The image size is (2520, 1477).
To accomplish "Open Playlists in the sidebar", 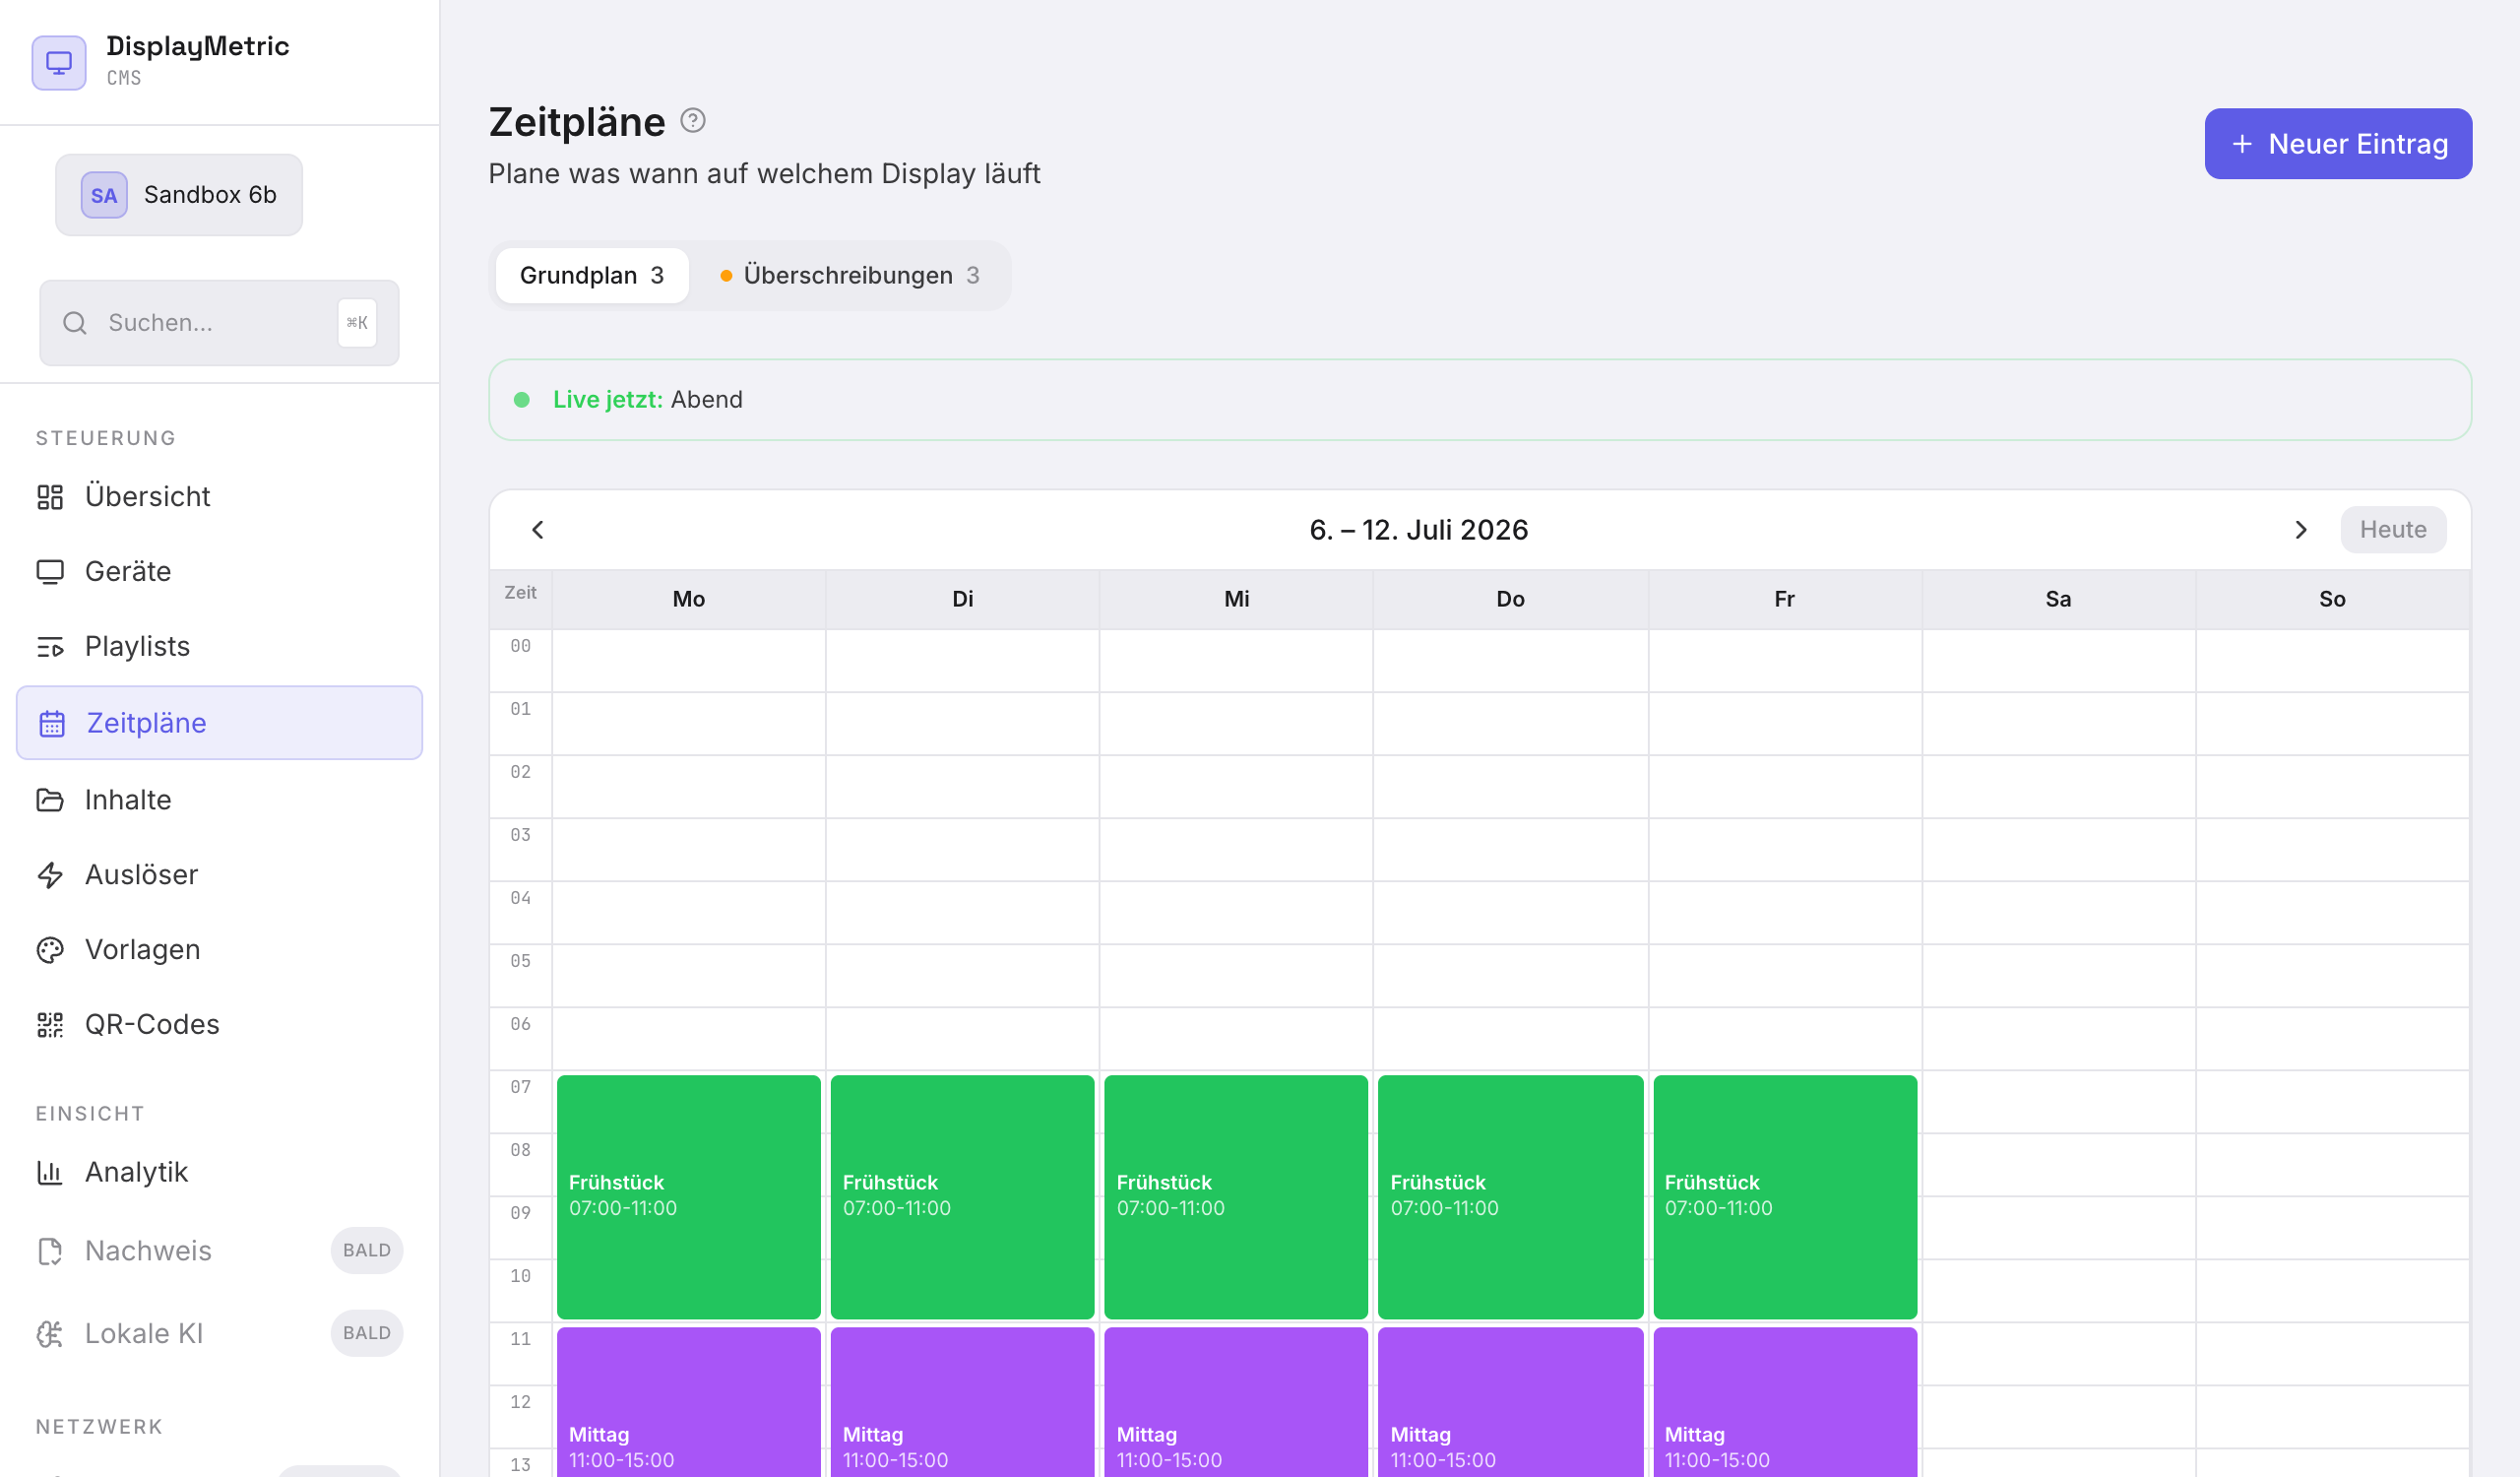I will 220,647.
